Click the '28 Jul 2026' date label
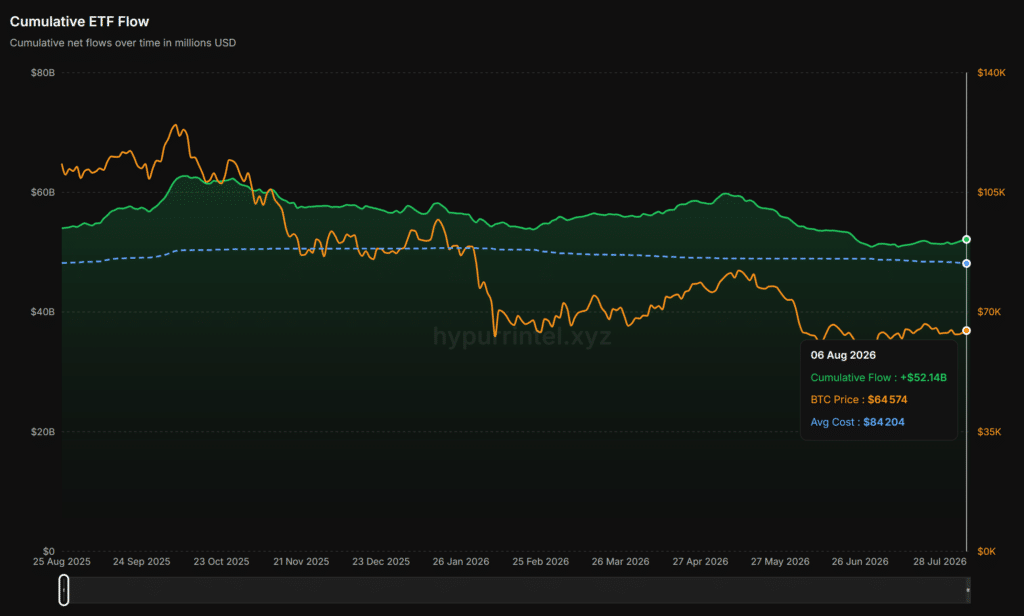 click(x=940, y=562)
